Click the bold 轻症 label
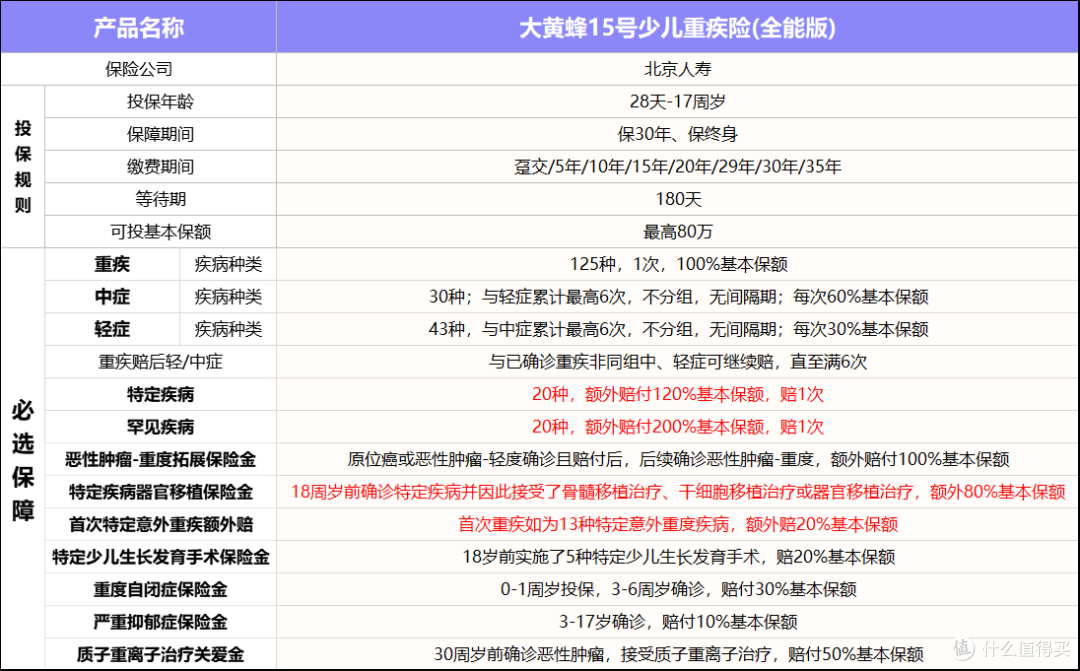 (112, 329)
